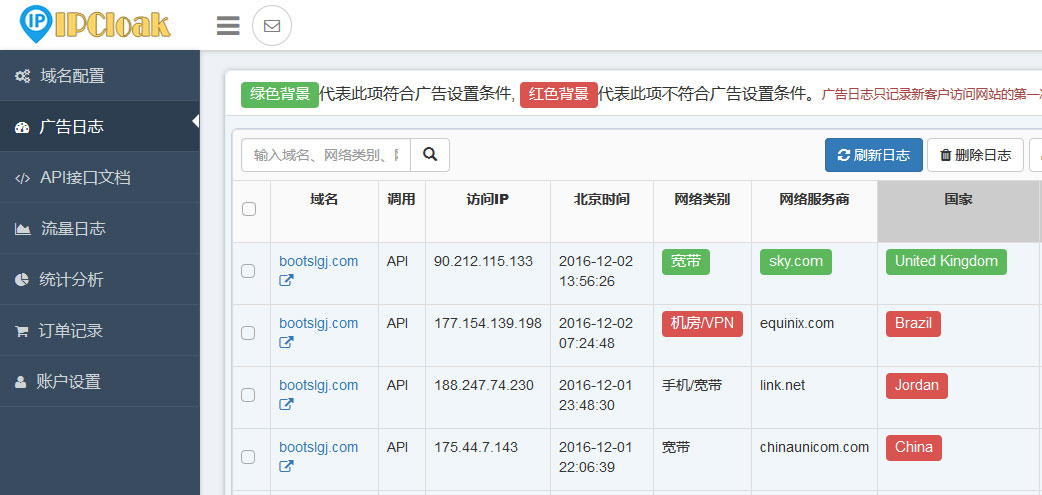Click the IPCloak logo

pos(96,23)
